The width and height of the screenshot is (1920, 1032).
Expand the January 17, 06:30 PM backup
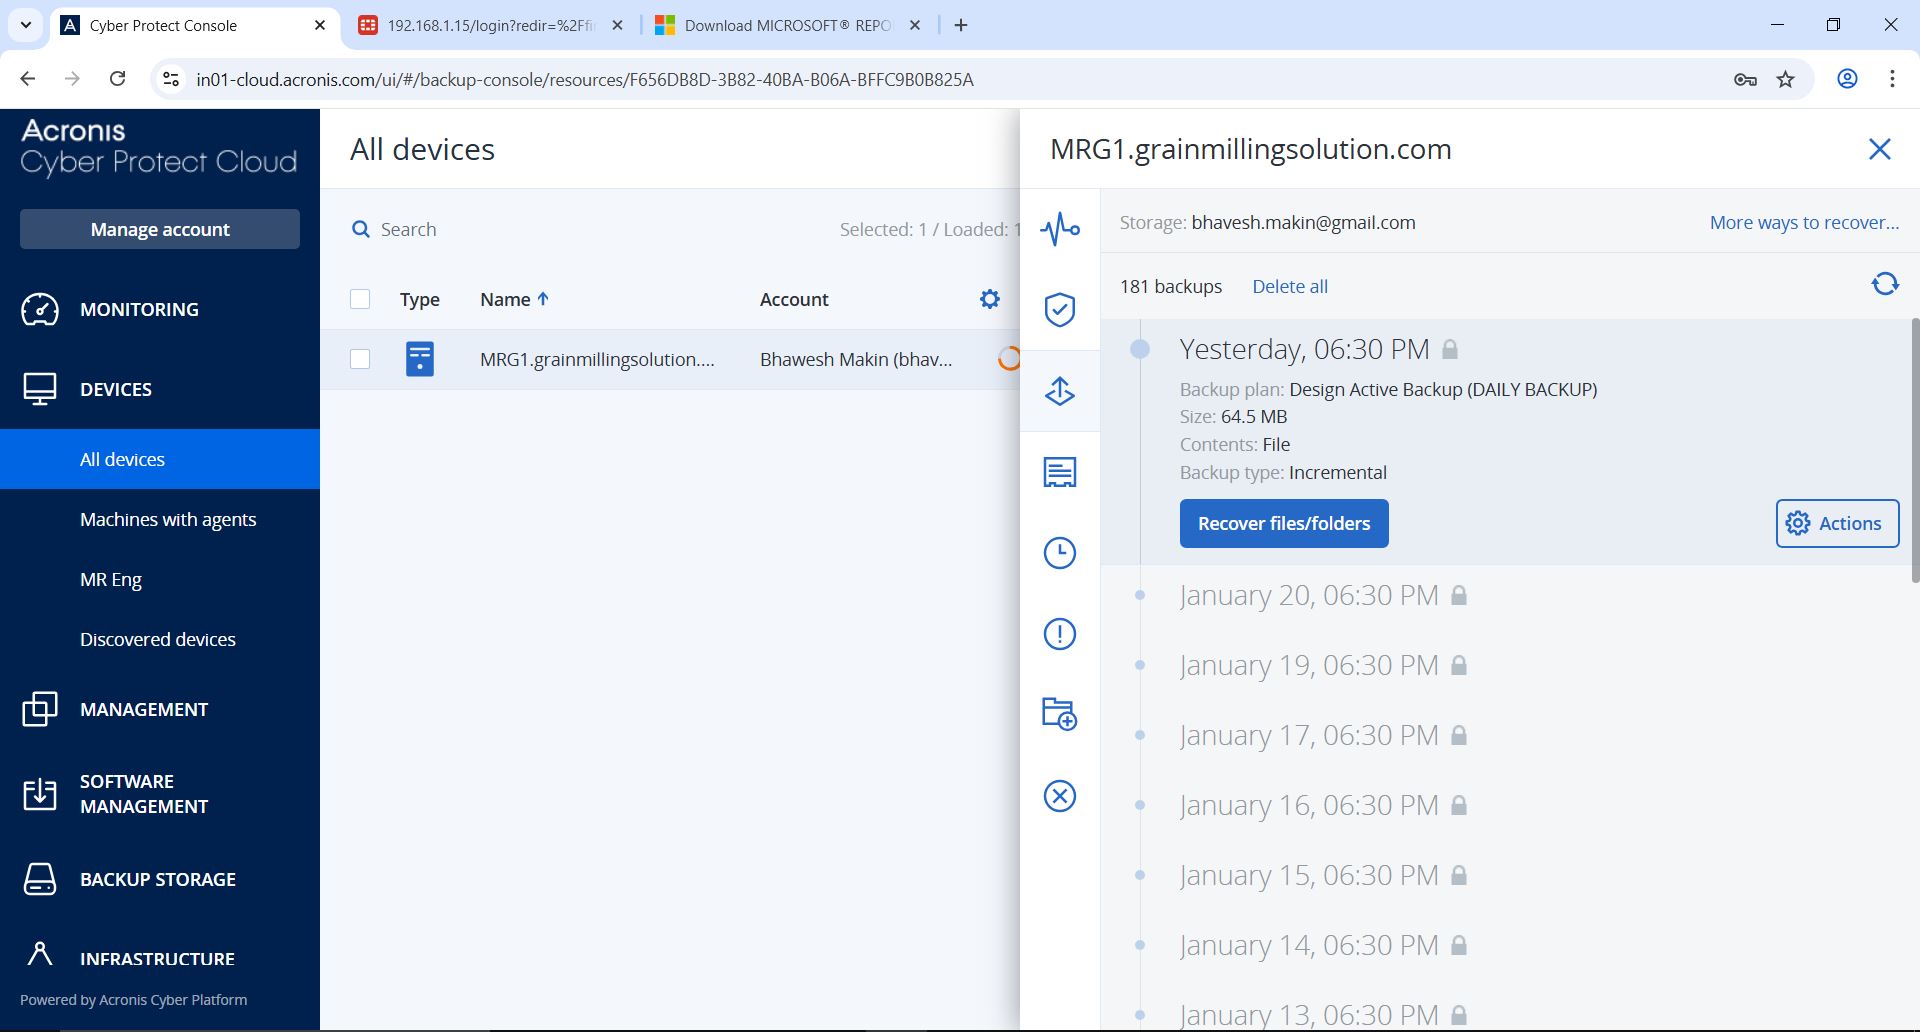1309,735
